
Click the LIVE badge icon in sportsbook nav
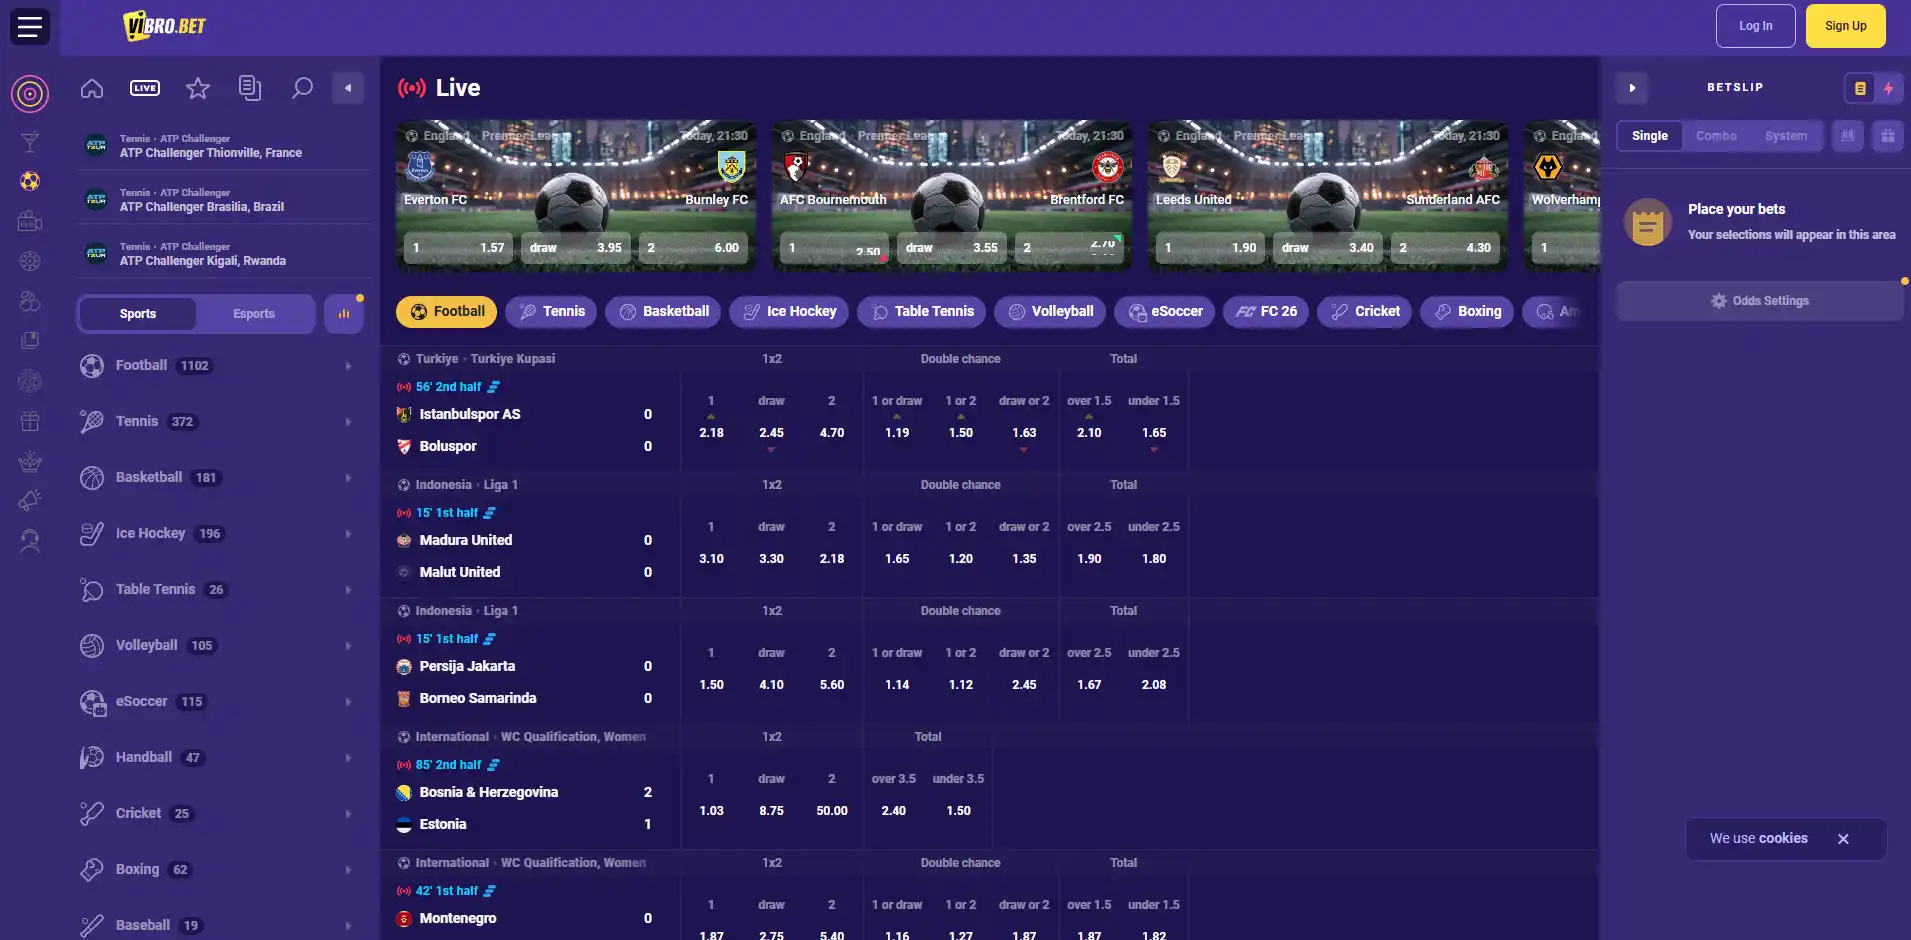[145, 88]
